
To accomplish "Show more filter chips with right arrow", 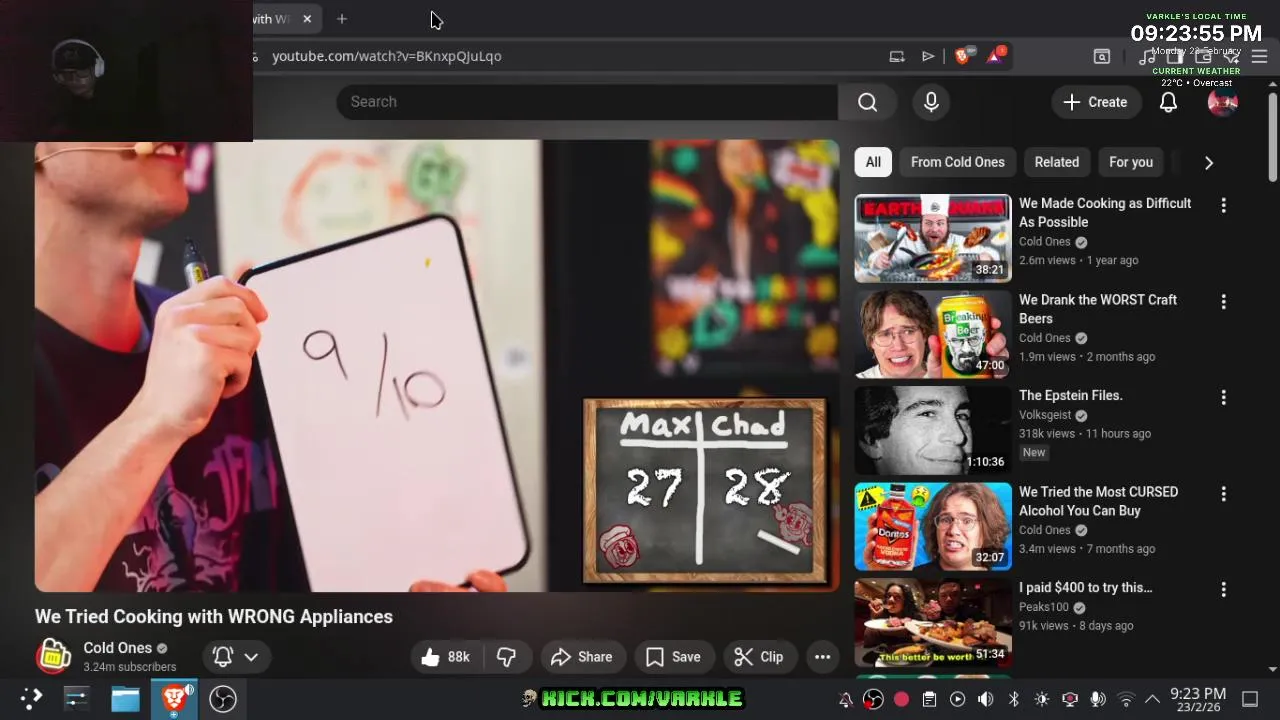I will point(1208,162).
